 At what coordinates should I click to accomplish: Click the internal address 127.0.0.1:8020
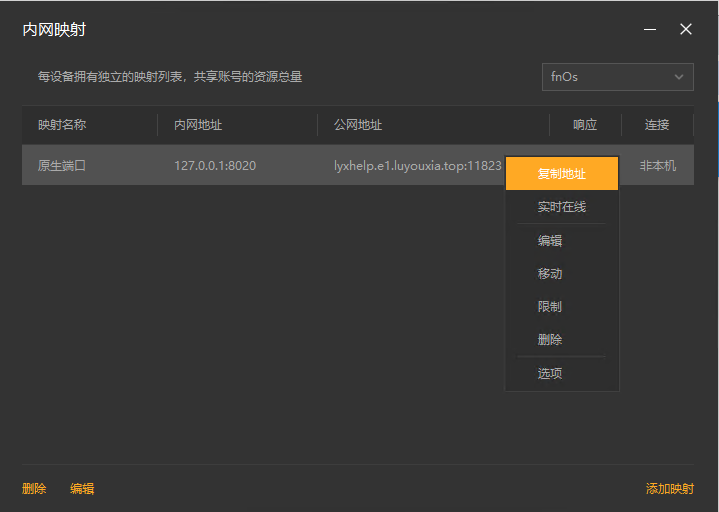click(215, 165)
